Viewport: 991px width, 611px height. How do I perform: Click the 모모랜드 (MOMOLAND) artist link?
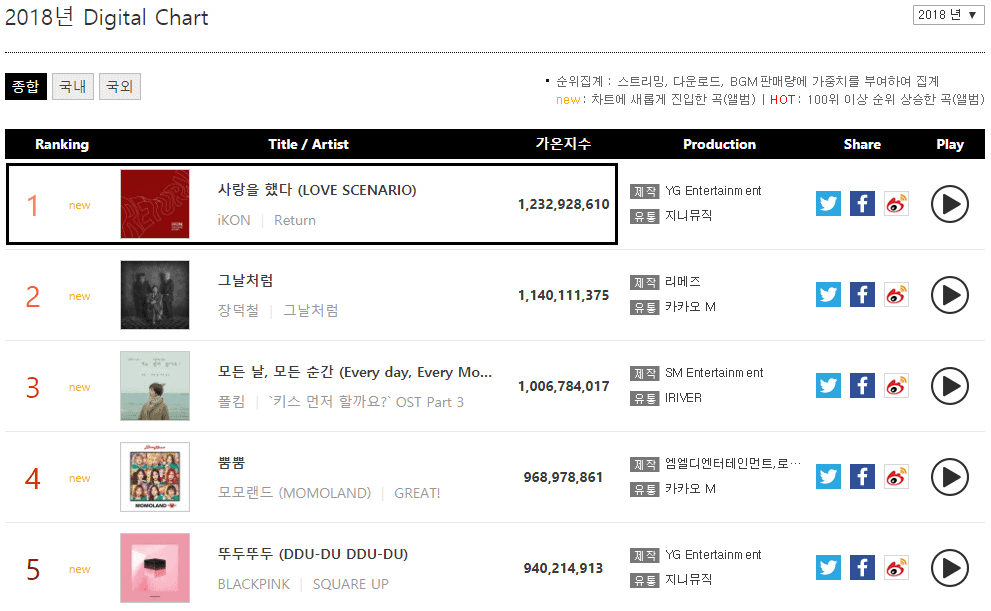click(294, 493)
